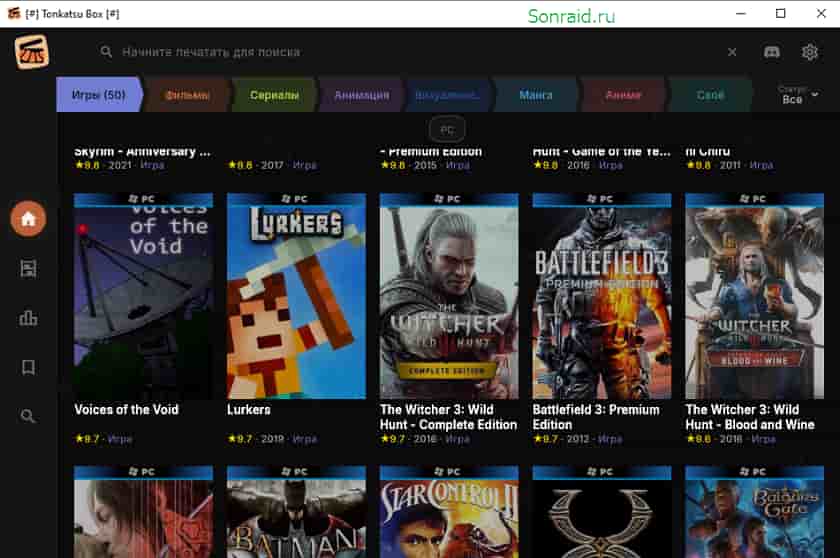
Task: Click the 'PC' platform filter chip
Action: click(x=447, y=130)
